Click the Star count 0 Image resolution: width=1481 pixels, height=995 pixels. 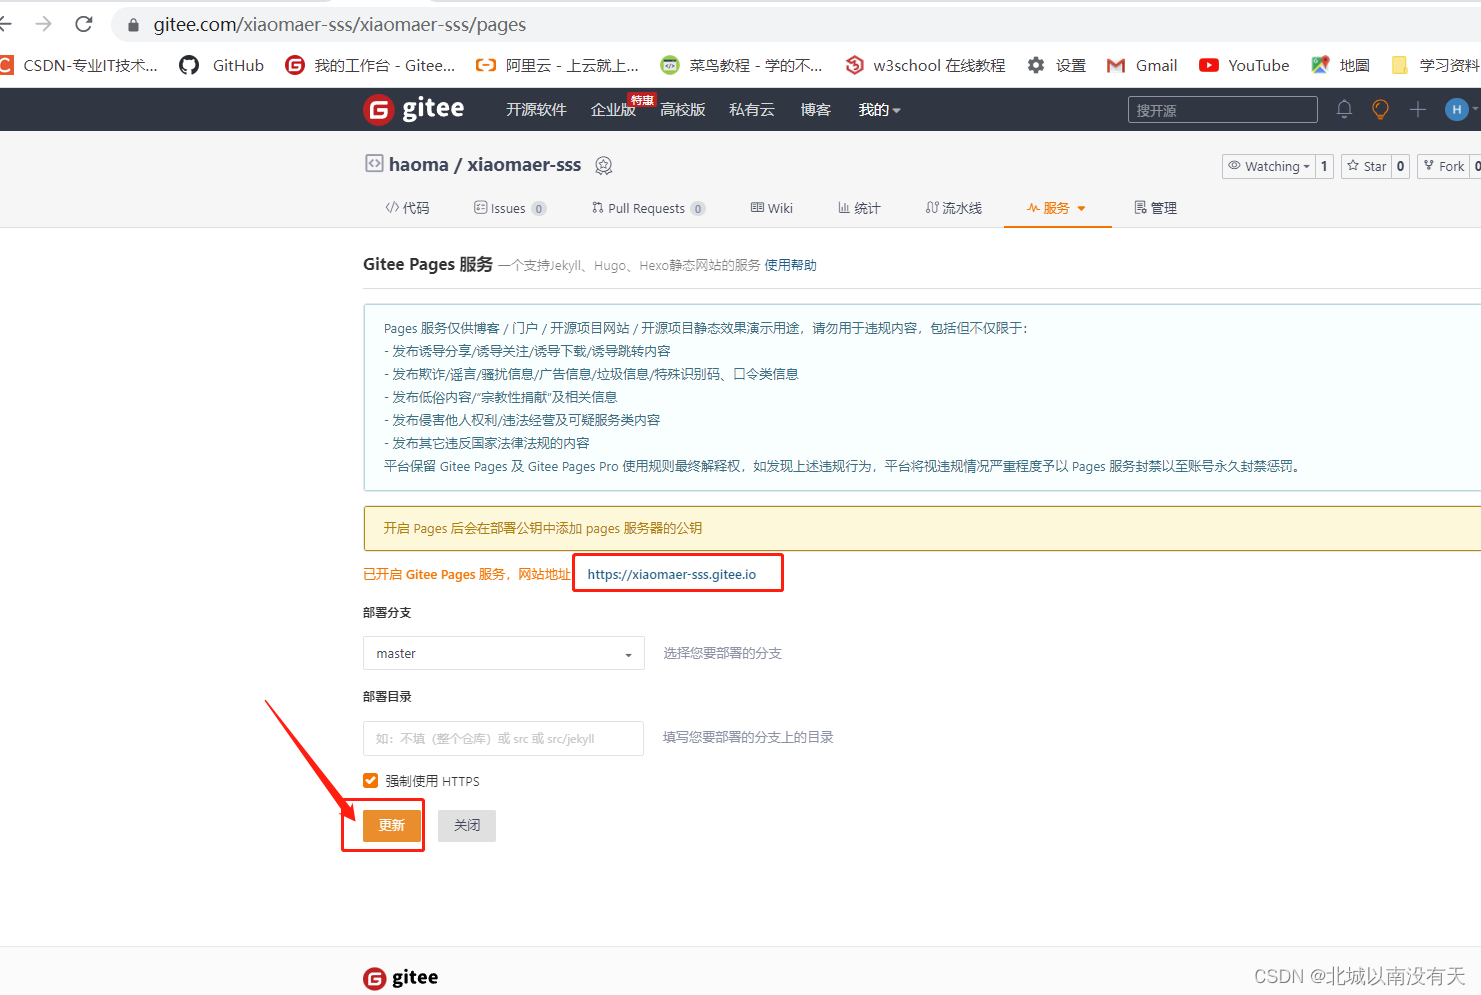pos(1400,166)
